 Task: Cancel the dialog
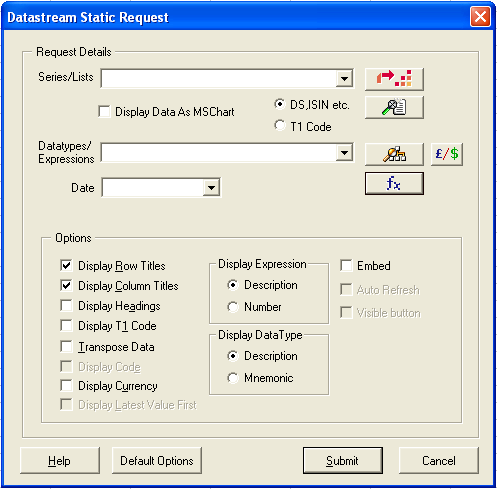click(x=439, y=461)
